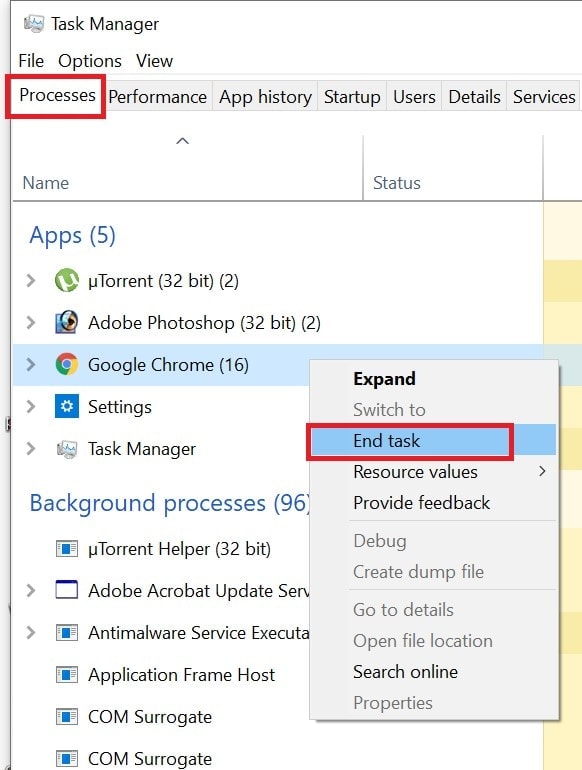Expand Antimalware Service Executable row
The width and height of the screenshot is (582, 770).
point(31,632)
